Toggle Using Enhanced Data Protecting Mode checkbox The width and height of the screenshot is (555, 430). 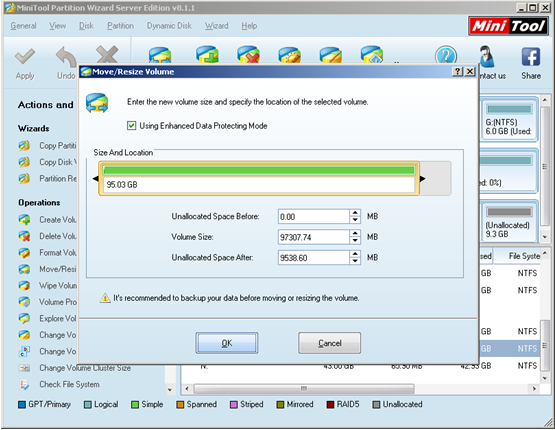pyautogui.click(x=131, y=126)
